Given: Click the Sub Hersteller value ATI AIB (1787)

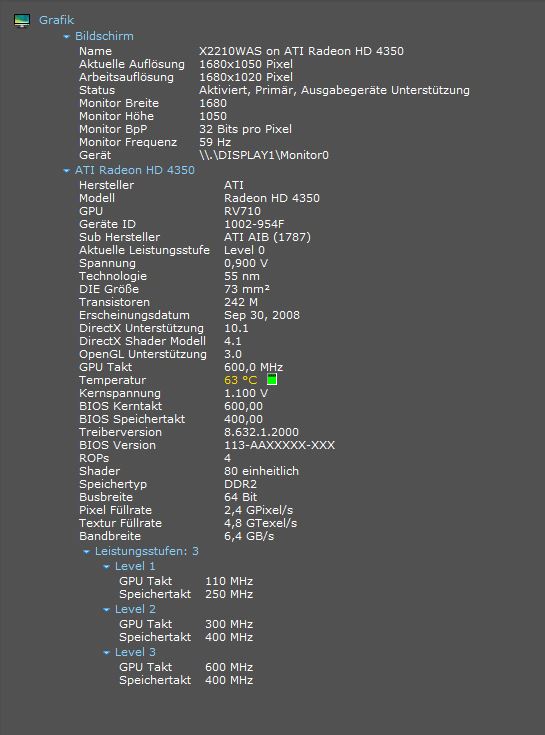Looking at the screenshot, I should [x=267, y=237].
